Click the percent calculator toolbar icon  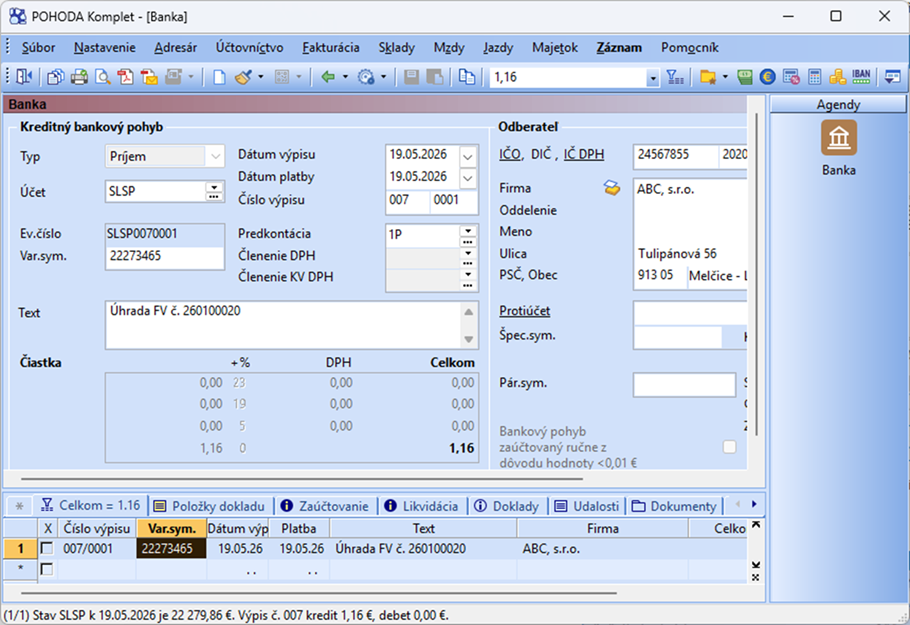click(791, 77)
